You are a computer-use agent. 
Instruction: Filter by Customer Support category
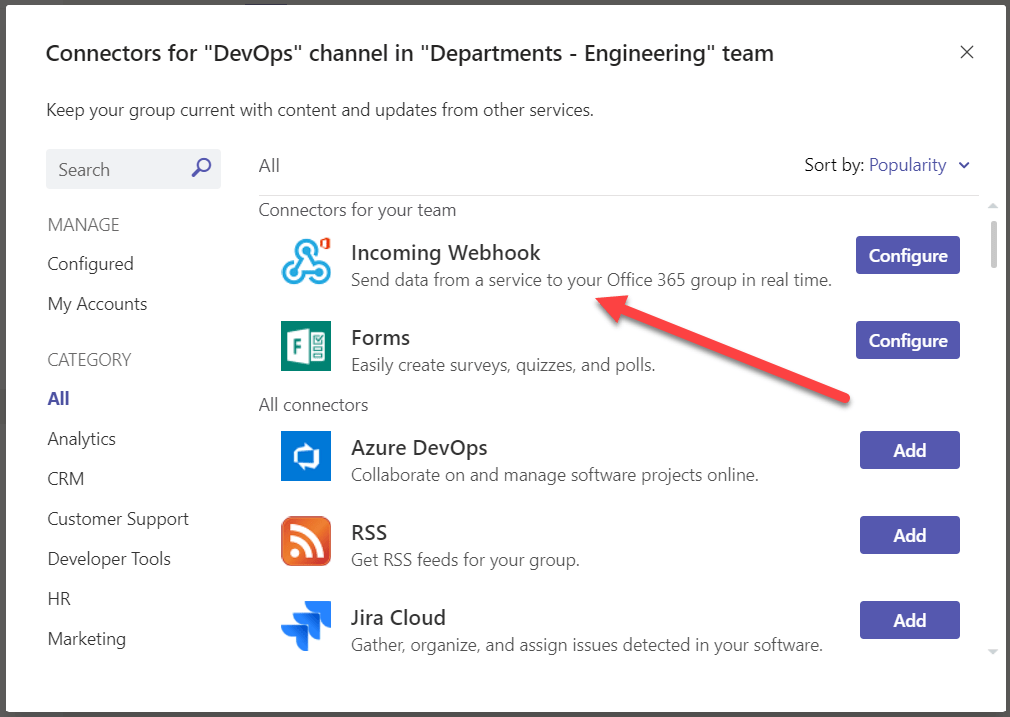pos(118,519)
